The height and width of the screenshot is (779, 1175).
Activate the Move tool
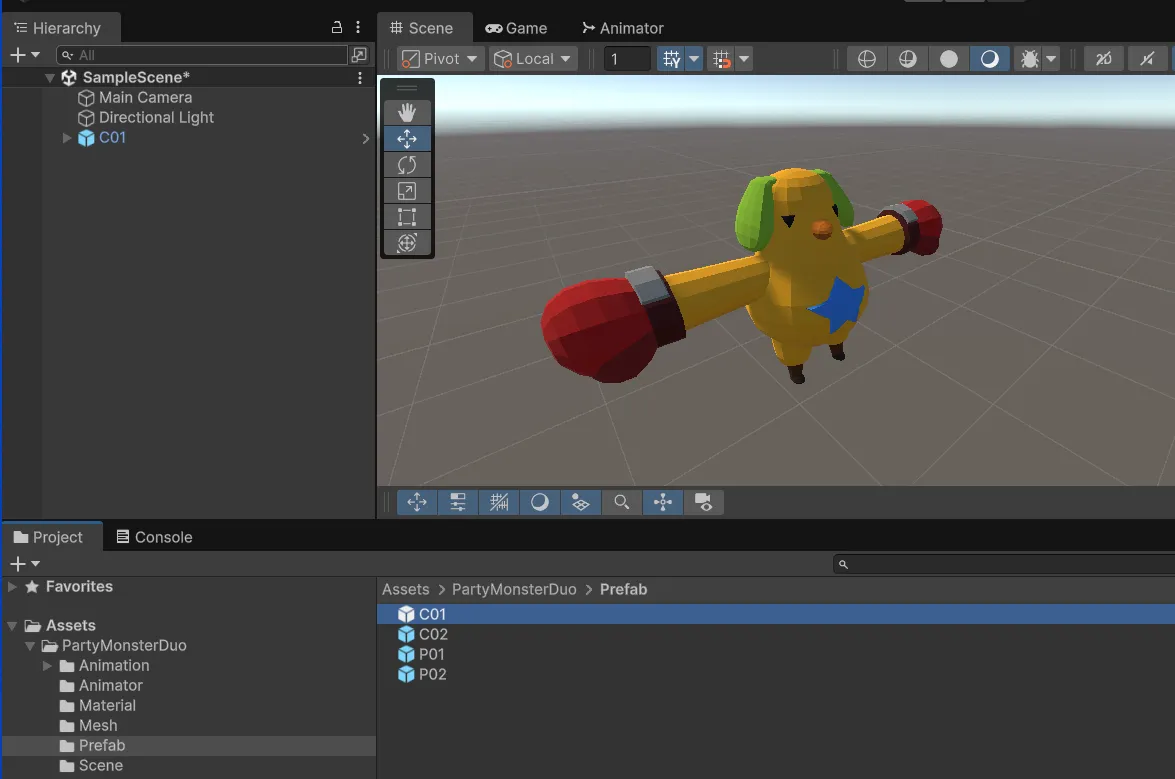coord(407,139)
